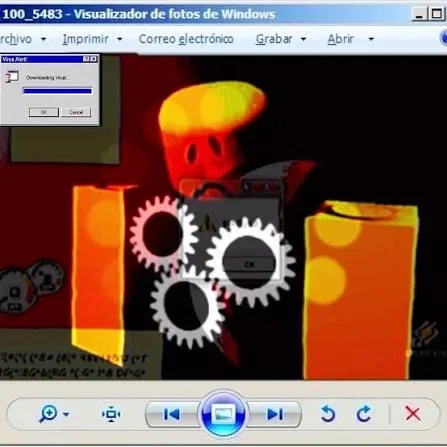Start the slideshow with center round button
447x447 pixels.
coord(223,414)
